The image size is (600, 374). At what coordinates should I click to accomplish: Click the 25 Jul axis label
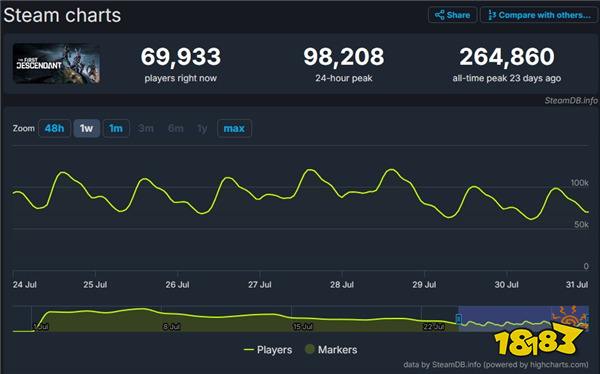95,284
